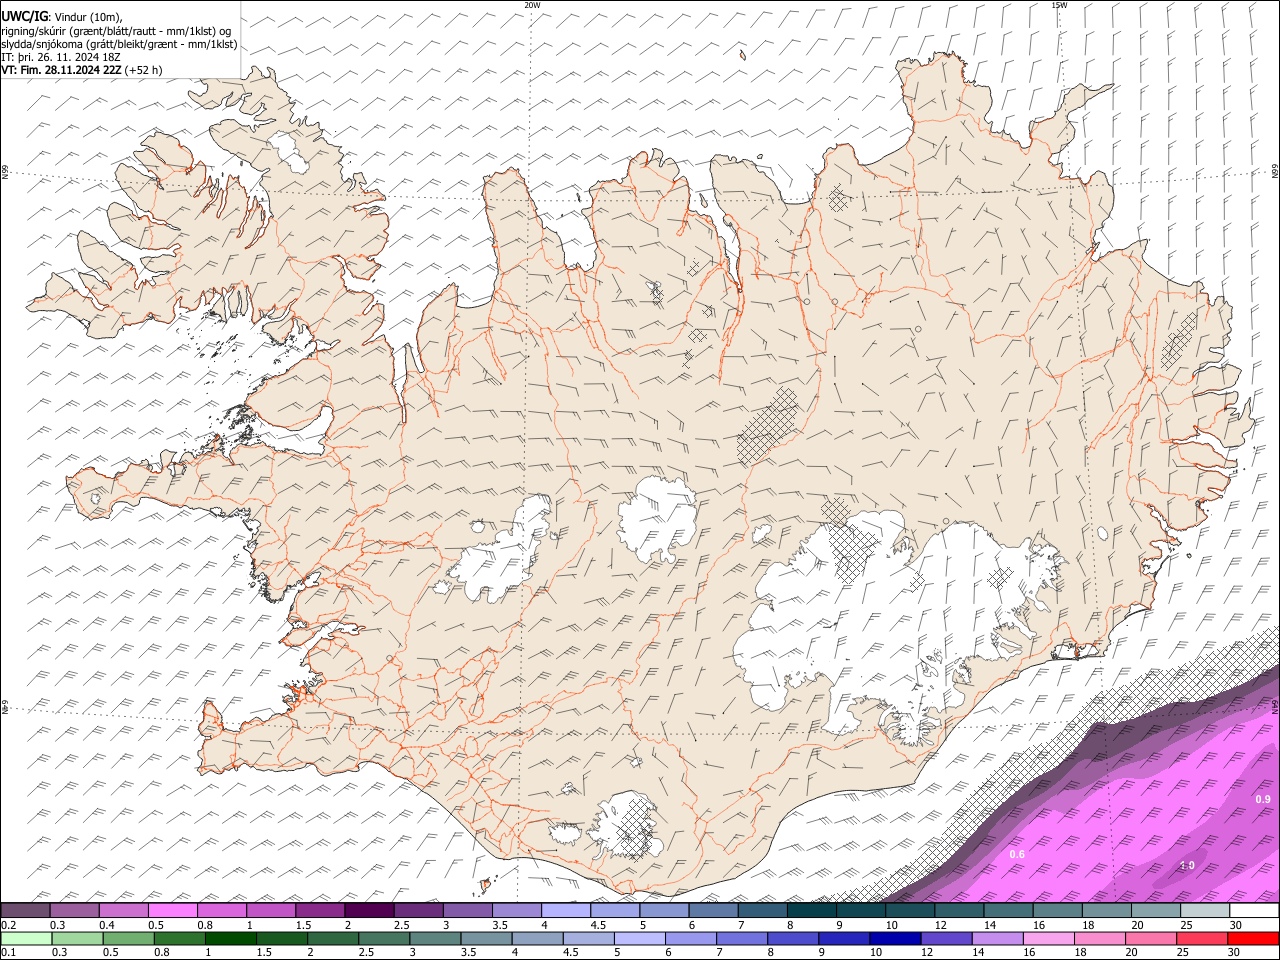Pick the light grey 25 swatch on the snow scale
This screenshot has width=1280, height=960.
pyautogui.click(x=1205, y=911)
